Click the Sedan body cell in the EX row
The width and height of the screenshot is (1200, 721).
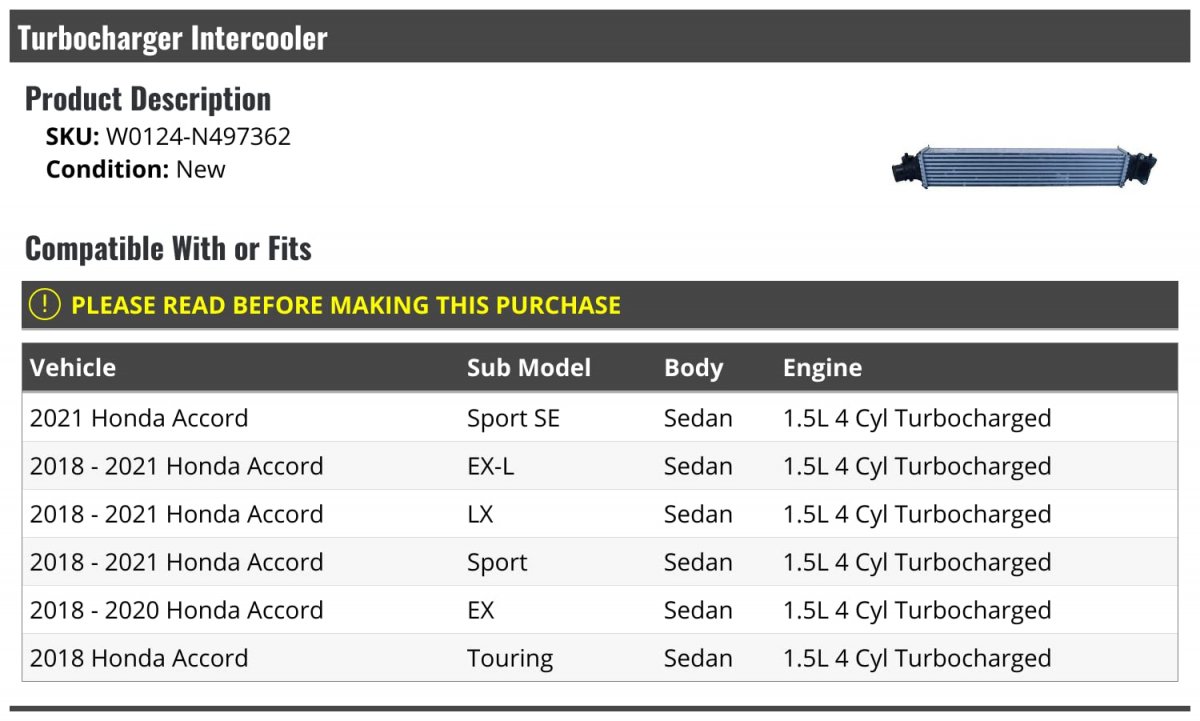[x=698, y=610]
